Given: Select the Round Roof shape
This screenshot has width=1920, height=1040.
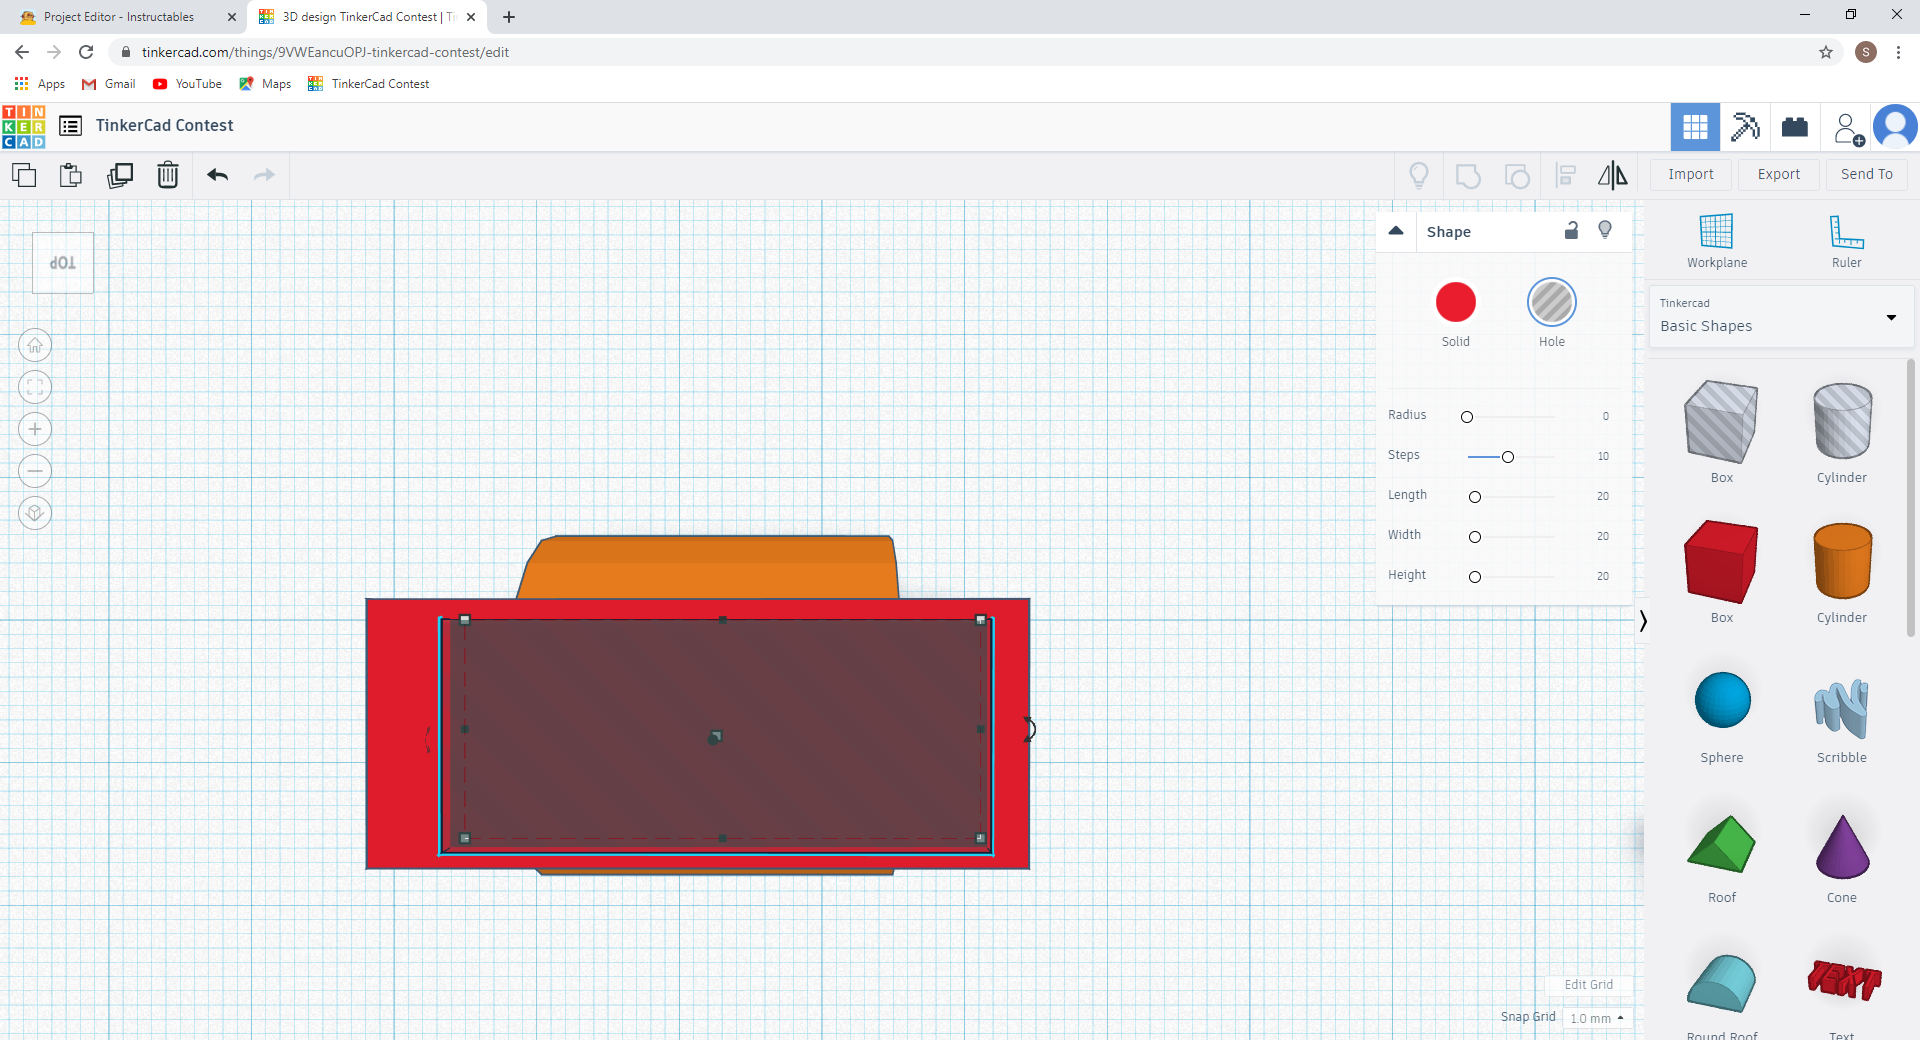Looking at the screenshot, I should click(1721, 984).
